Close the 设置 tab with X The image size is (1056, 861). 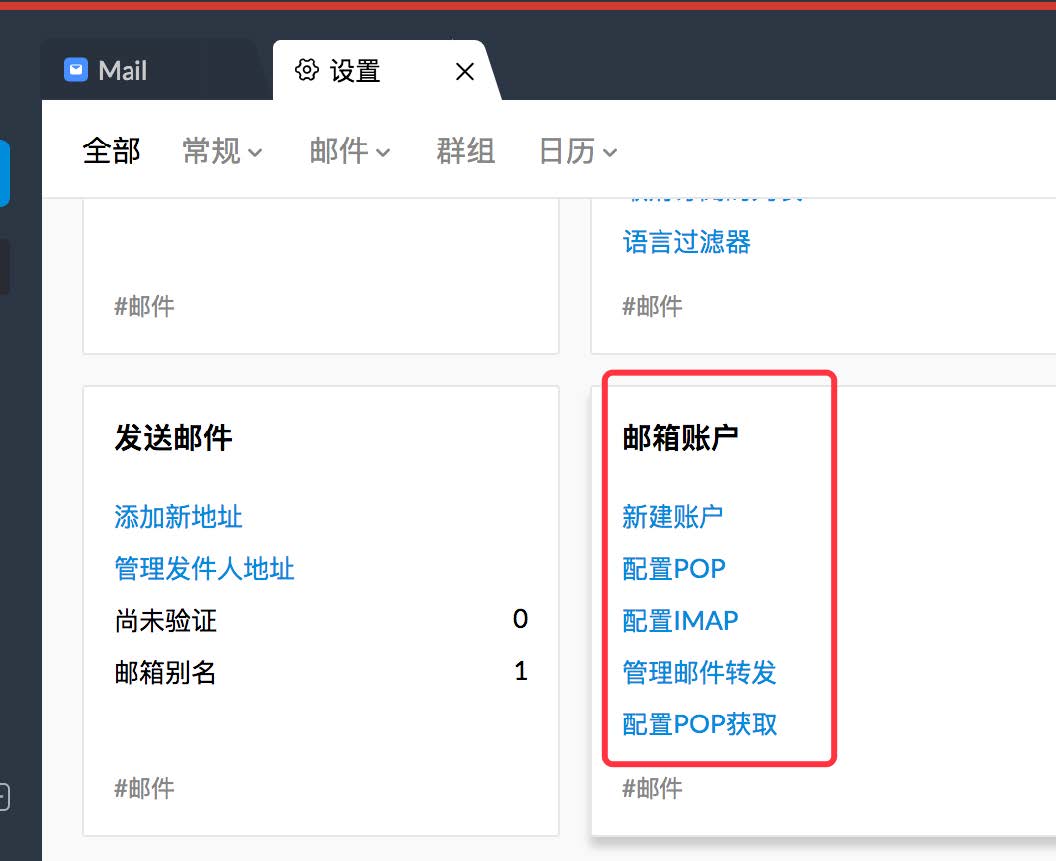pyautogui.click(x=464, y=71)
